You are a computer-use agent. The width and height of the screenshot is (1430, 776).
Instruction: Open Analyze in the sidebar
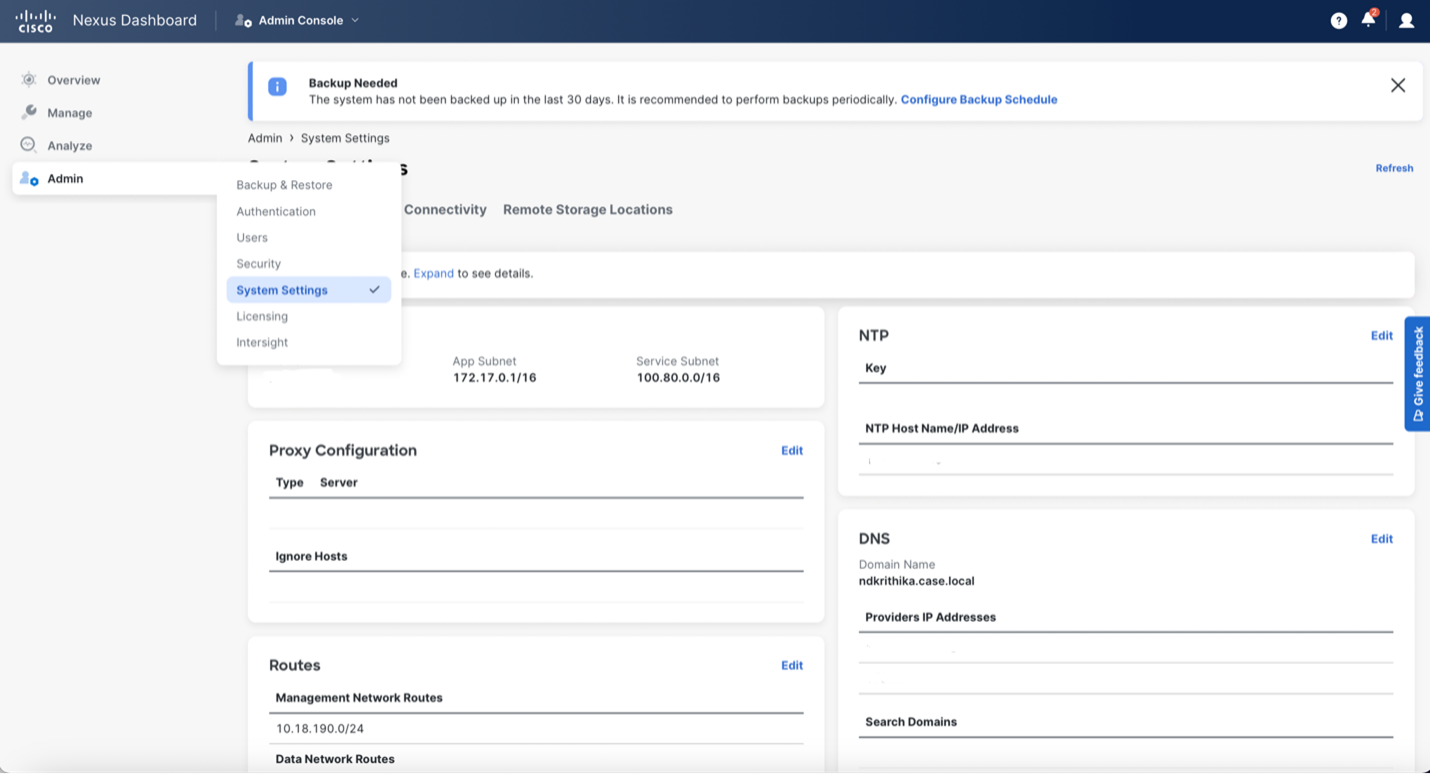coord(70,146)
